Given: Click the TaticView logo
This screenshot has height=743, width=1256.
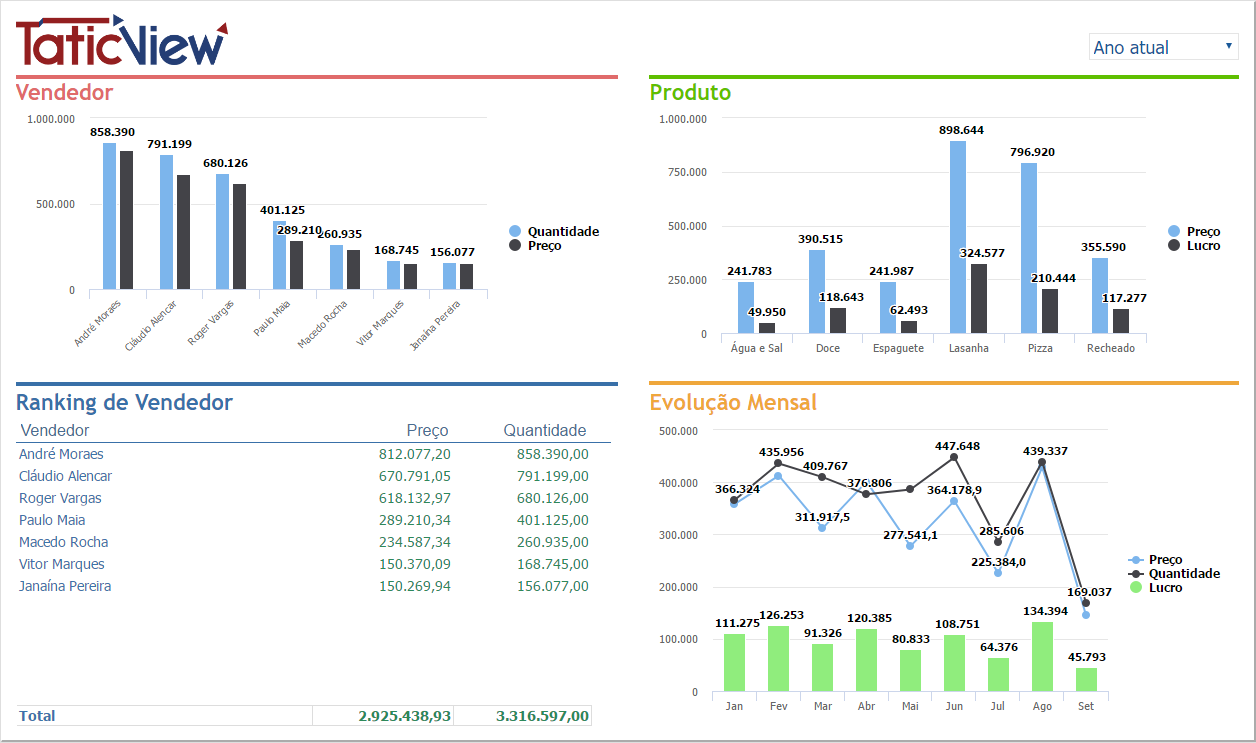Looking at the screenshot, I should [x=122, y=42].
